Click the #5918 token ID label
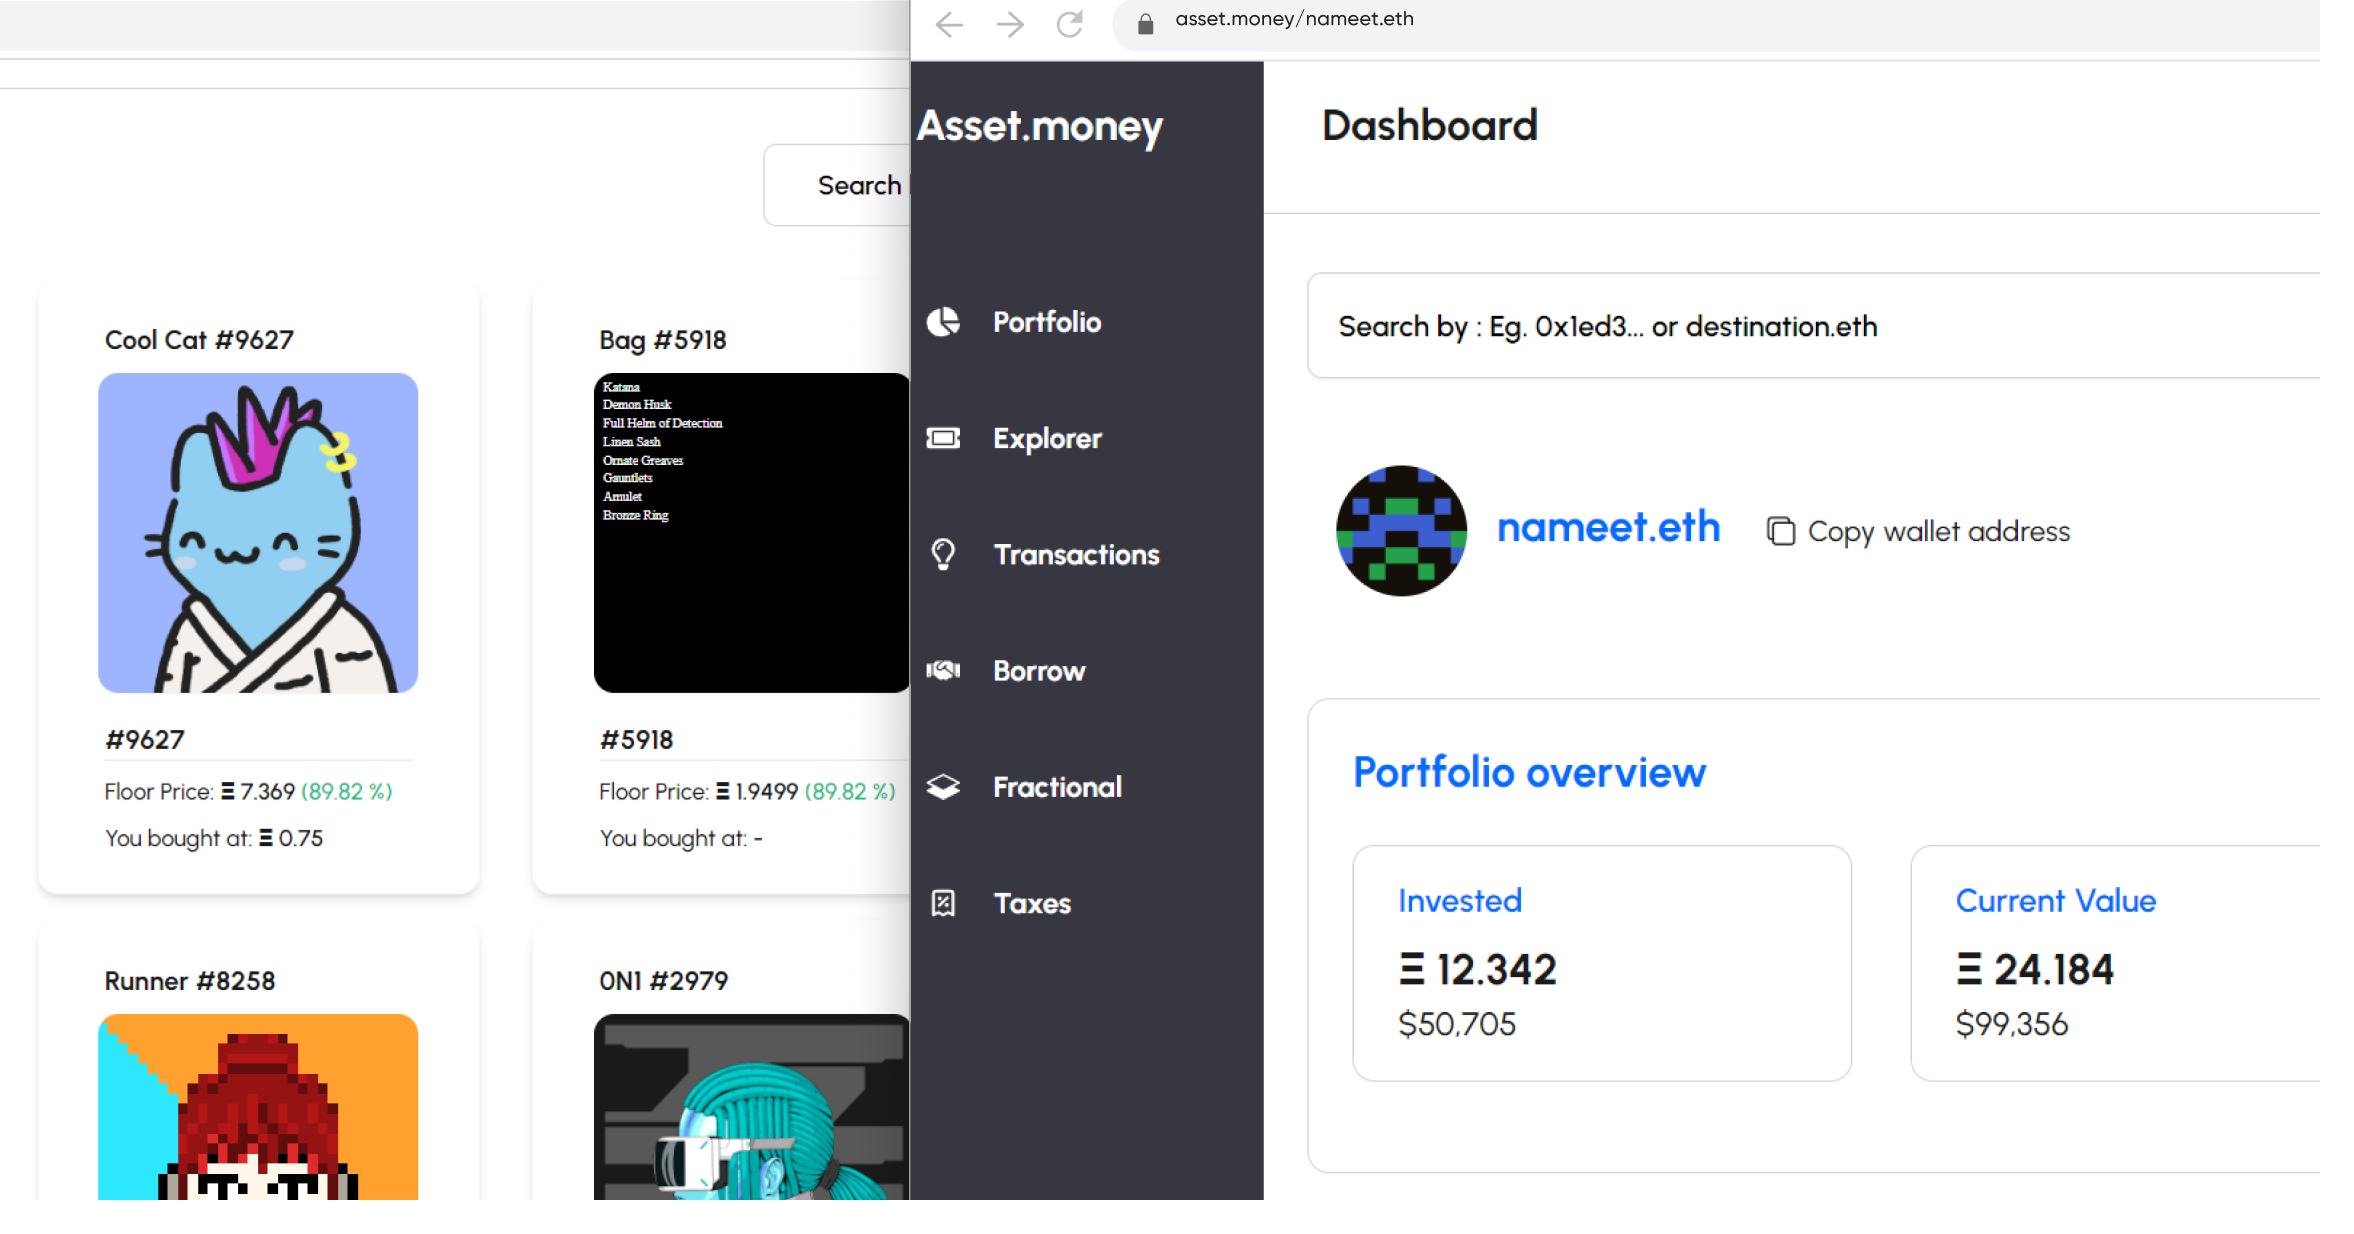 636,740
